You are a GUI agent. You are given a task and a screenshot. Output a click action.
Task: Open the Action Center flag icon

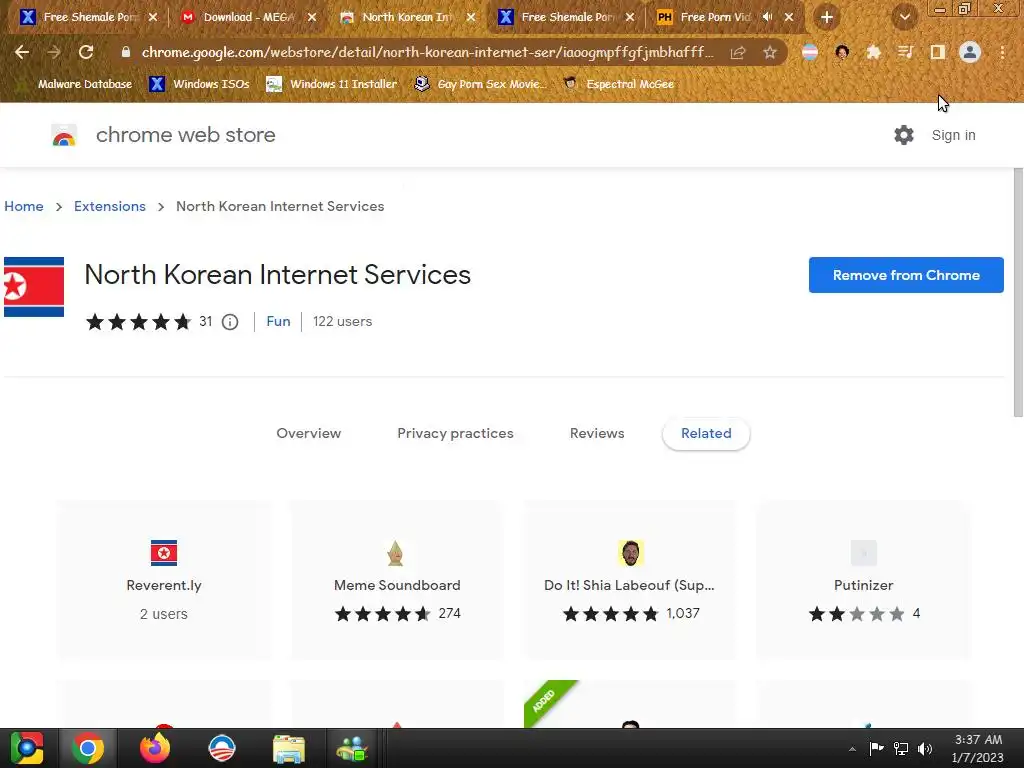876,748
